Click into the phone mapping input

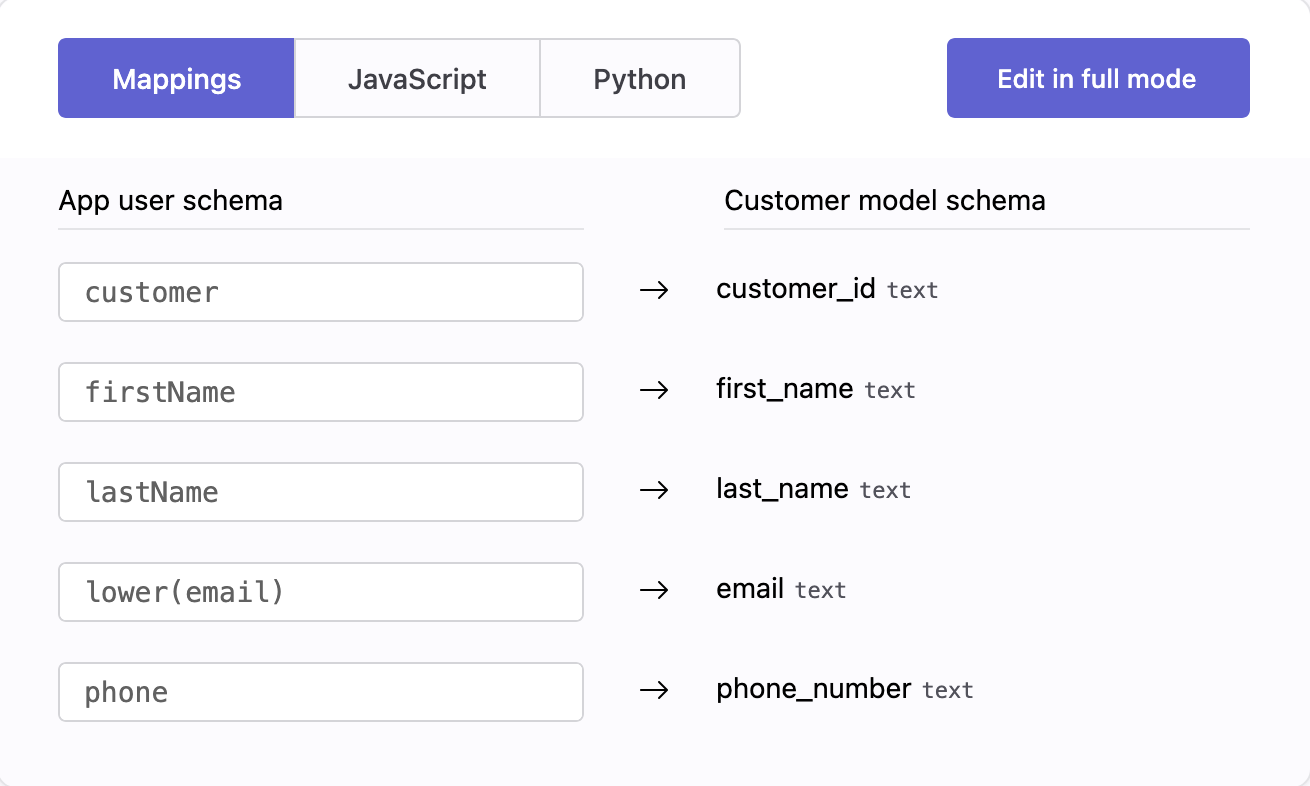pos(320,692)
